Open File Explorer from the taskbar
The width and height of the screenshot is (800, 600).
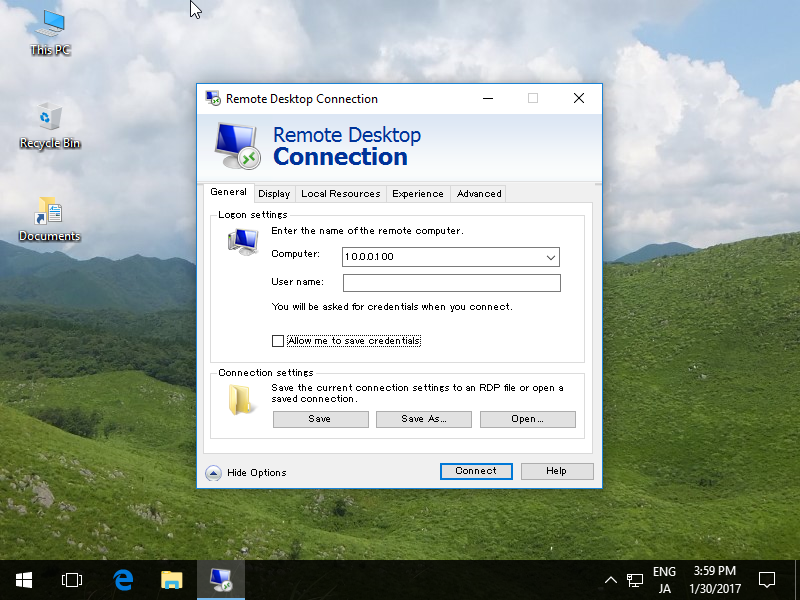coord(171,579)
